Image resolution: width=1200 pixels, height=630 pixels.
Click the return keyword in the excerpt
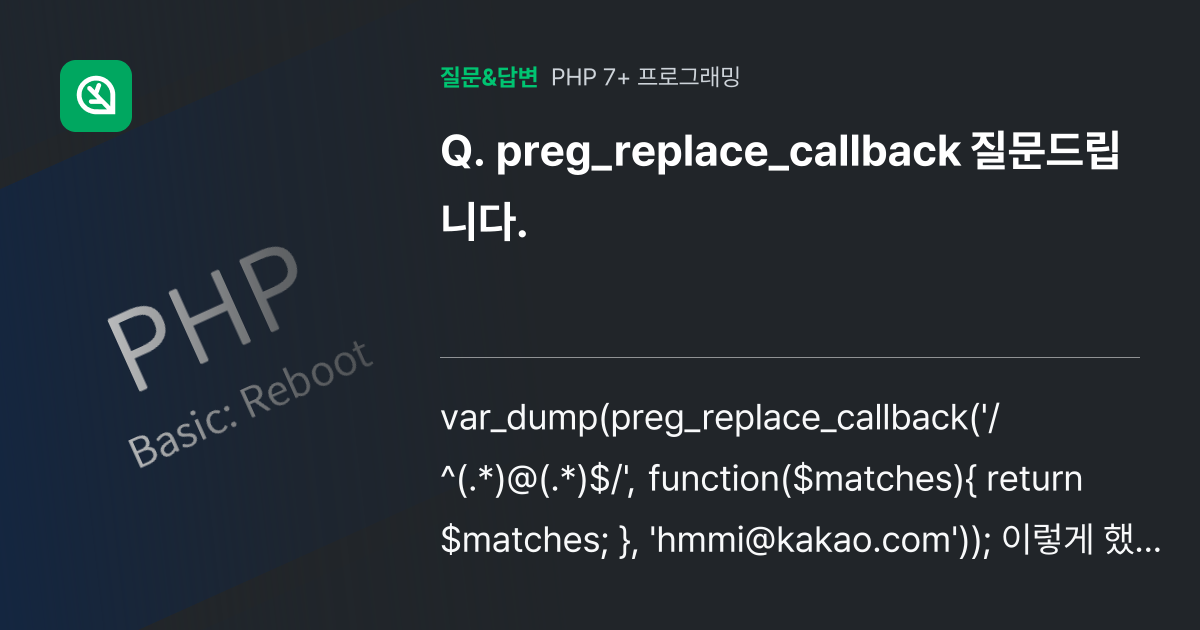(1033, 481)
